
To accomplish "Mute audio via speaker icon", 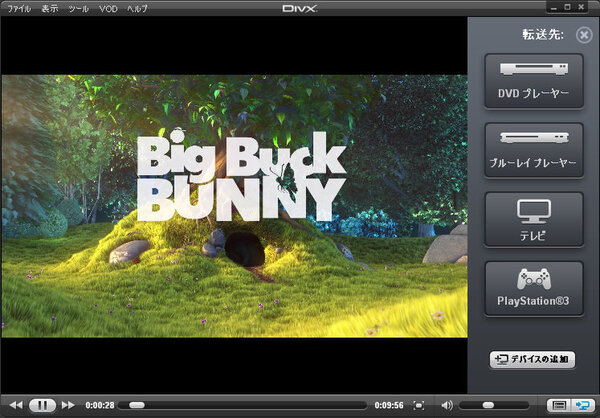I will [x=447, y=405].
